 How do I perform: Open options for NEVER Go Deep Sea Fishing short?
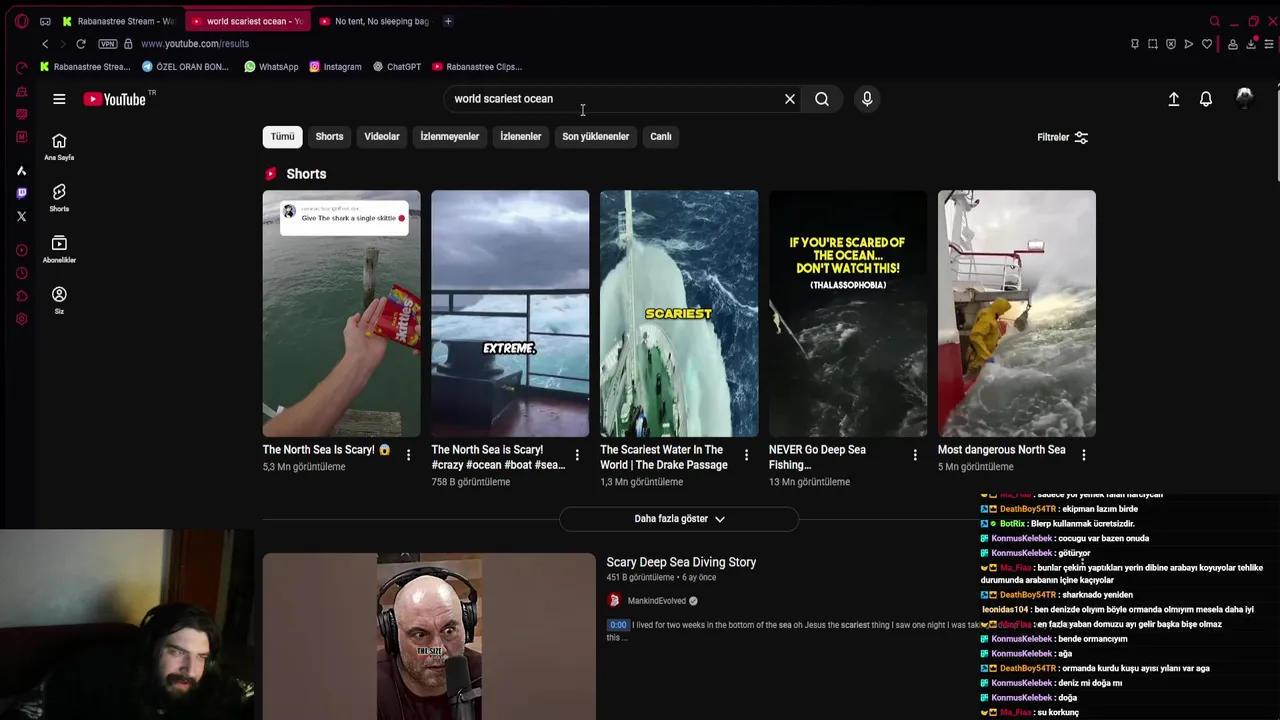click(915, 455)
